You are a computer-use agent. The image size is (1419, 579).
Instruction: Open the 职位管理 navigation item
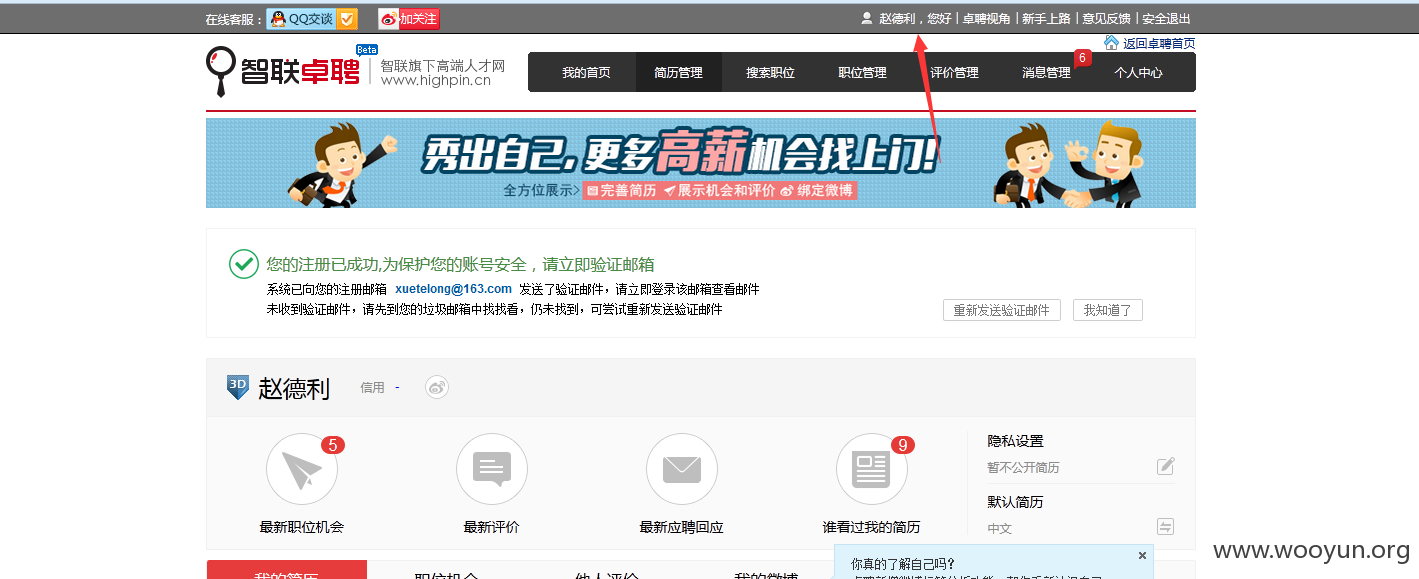pyautogui.click(x=862, y=73)
